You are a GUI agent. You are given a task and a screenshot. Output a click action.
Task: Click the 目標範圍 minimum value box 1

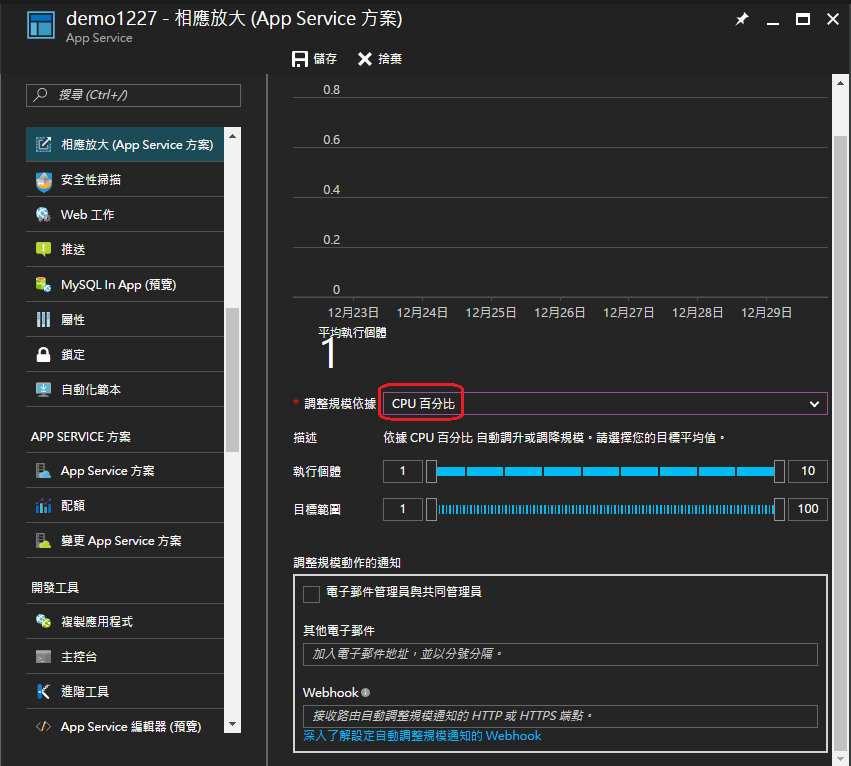(x=403, y=509)
